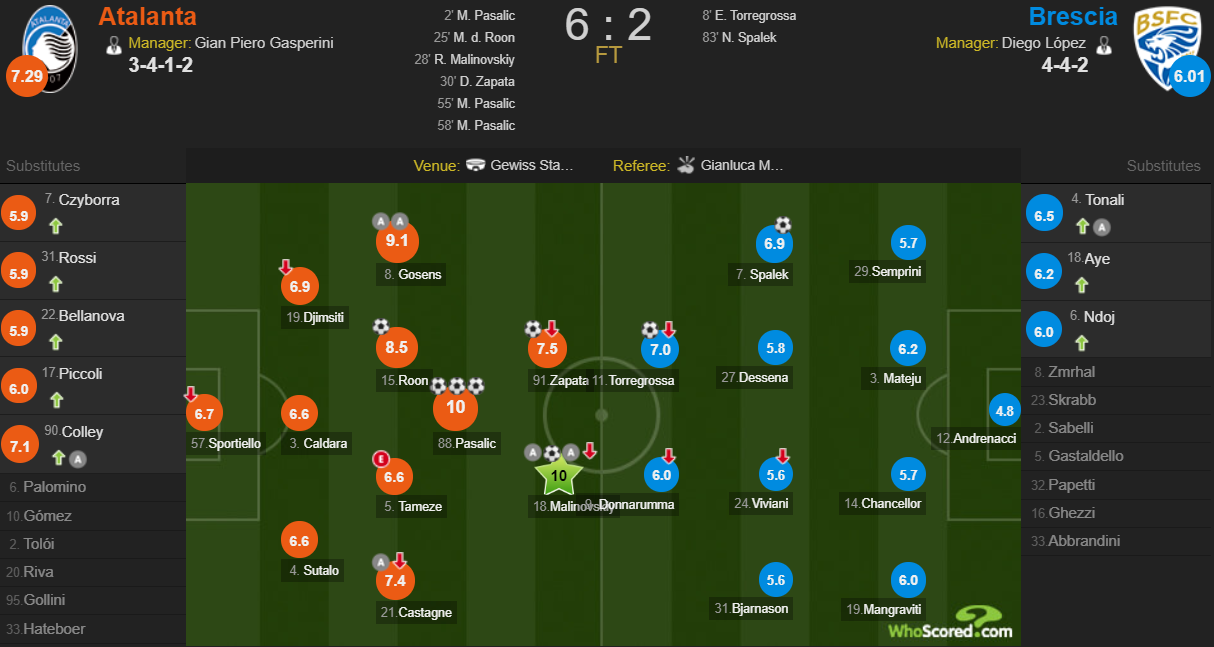Click Malinovskiy's green star rating icon
The height and width of the screenshot is (647, 1214).
pos(560,476)
